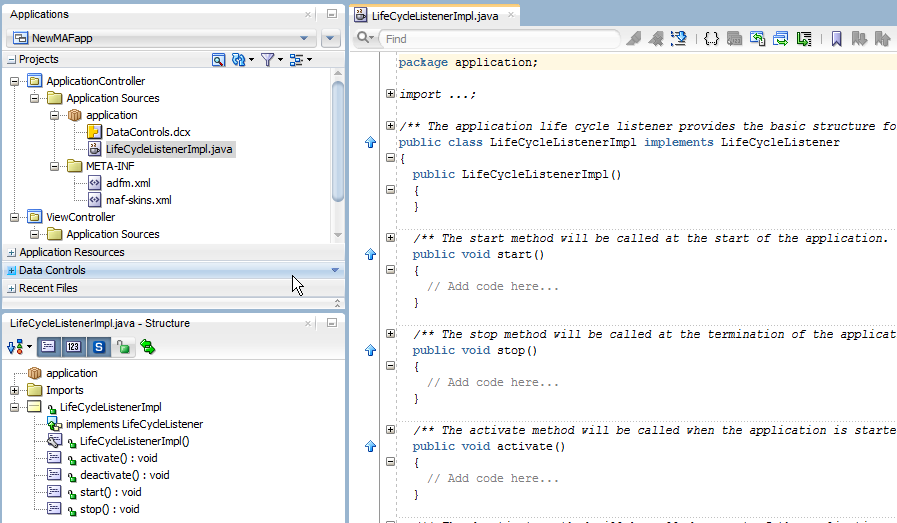897x523 pixels.
Task: Select DataControls.dcx file
Action: 148,132
